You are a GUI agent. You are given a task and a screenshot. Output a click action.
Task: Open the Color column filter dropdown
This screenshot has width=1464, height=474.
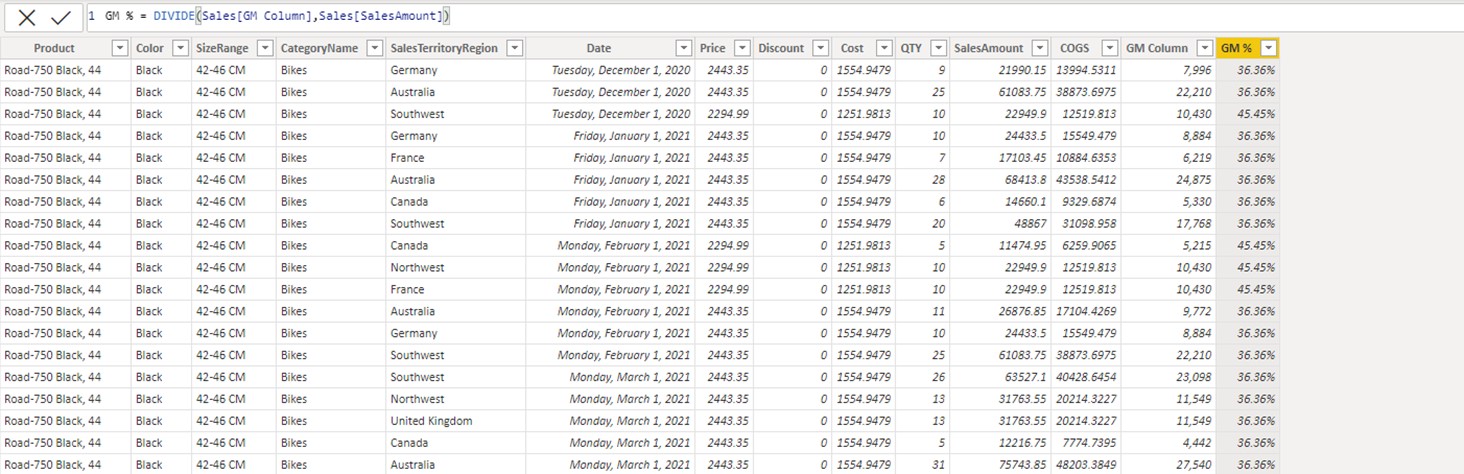point(180,48)
